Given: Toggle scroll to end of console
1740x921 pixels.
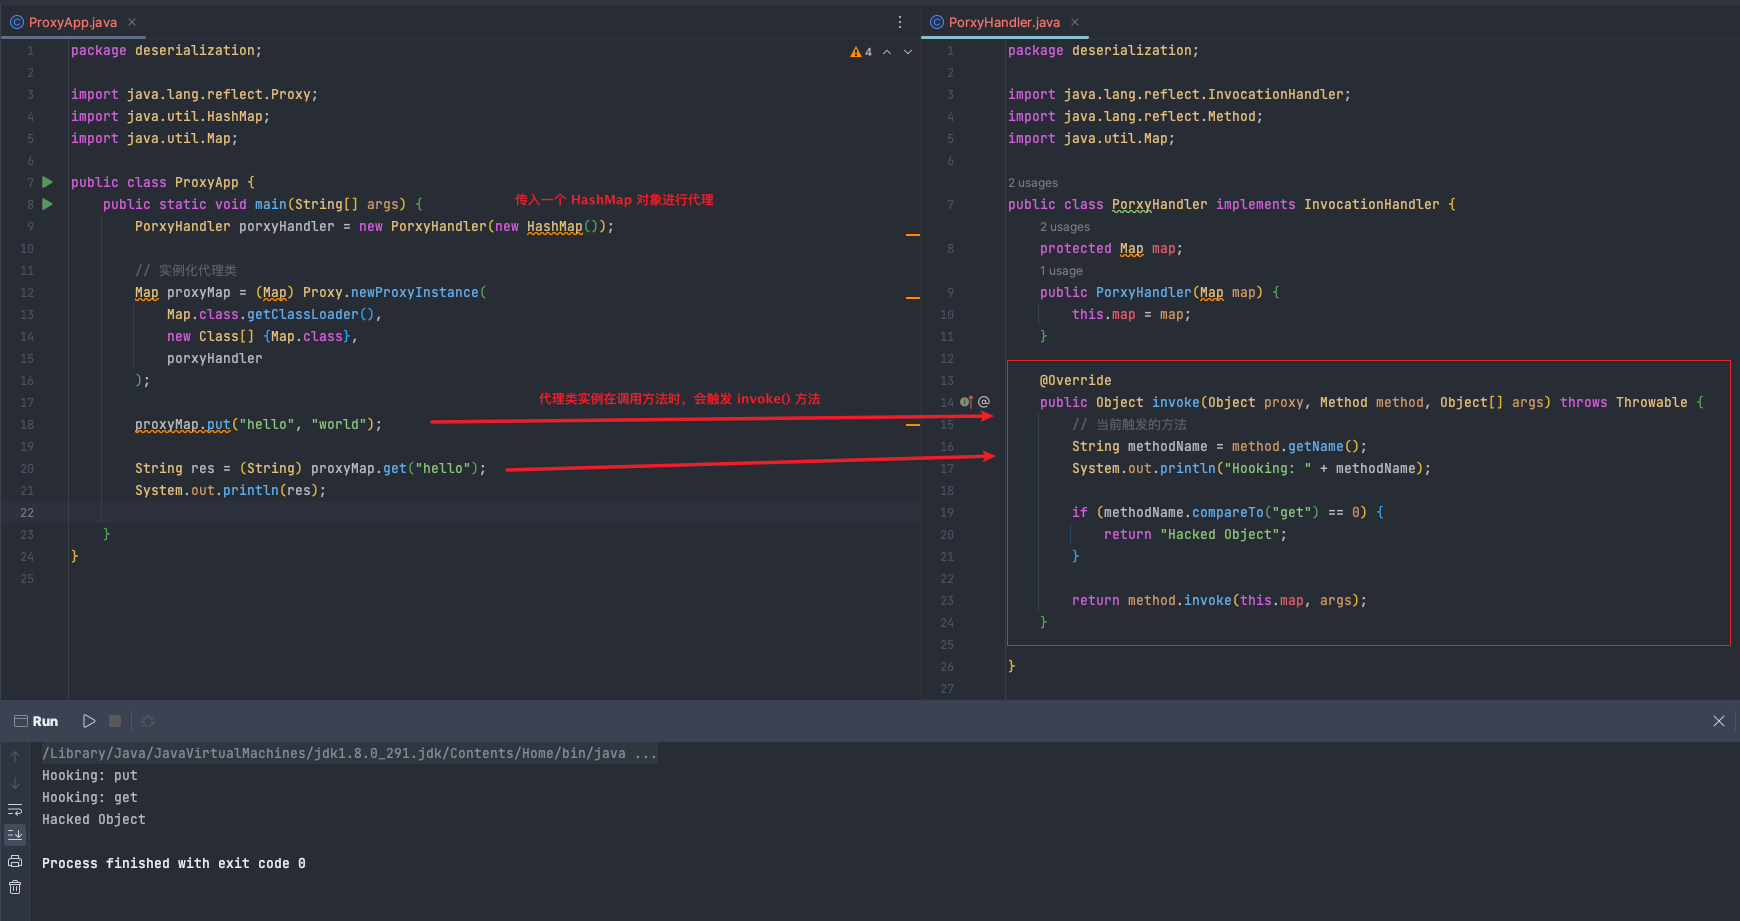Looking at the screenshot, I should (15, 834).
